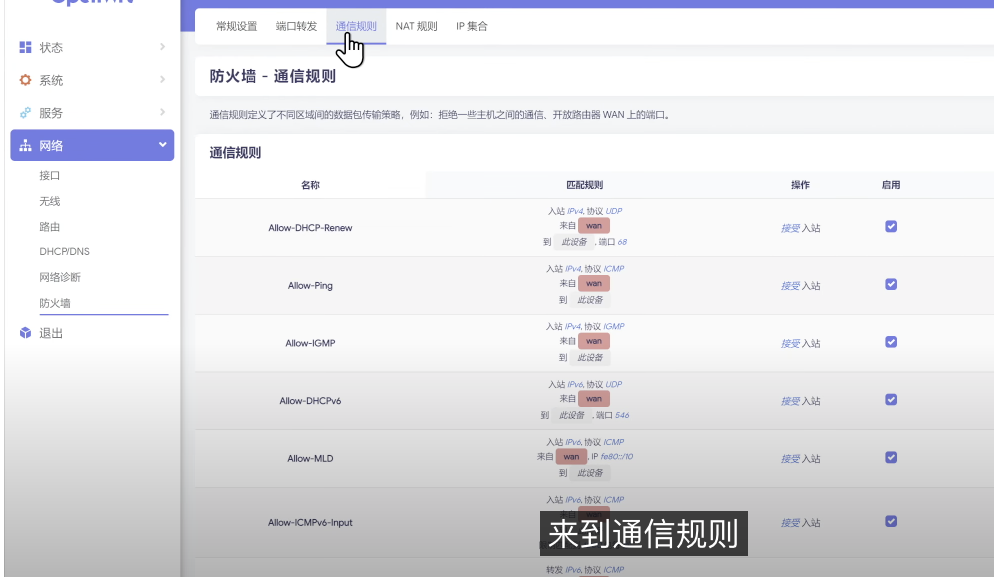Click the 服务 icon in sidebar
This screenshot has height=577, width=994.
pyautogui.click(x=26, y=113)
